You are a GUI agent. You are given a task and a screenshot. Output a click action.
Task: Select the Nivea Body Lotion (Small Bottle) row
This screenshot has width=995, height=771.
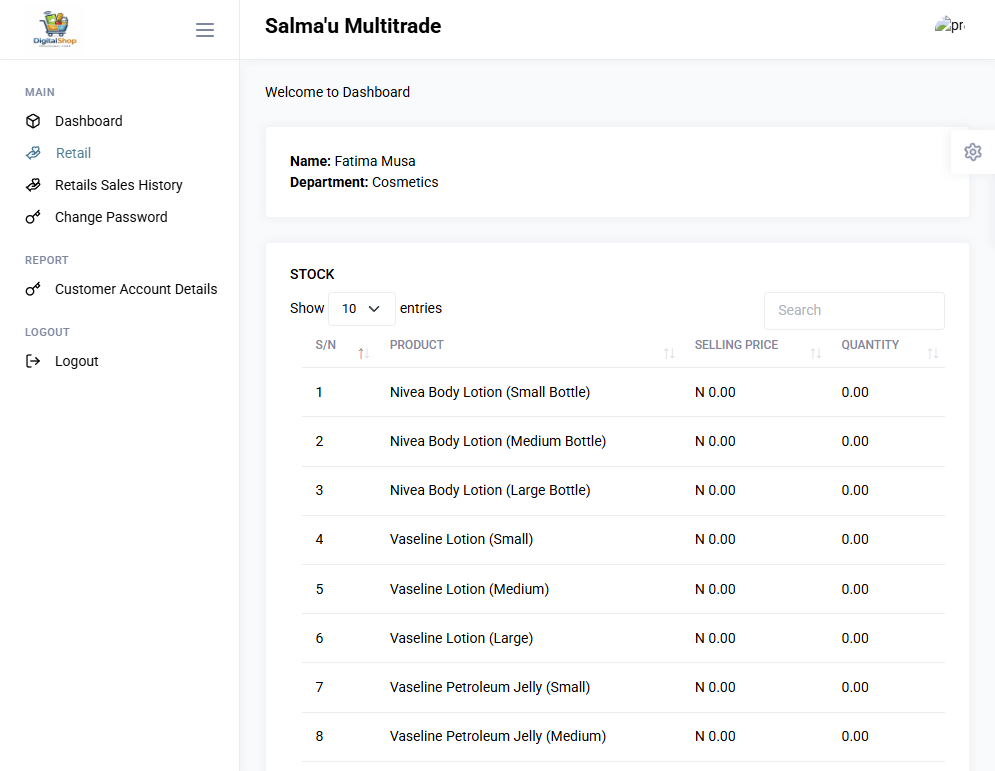point(623,392)
